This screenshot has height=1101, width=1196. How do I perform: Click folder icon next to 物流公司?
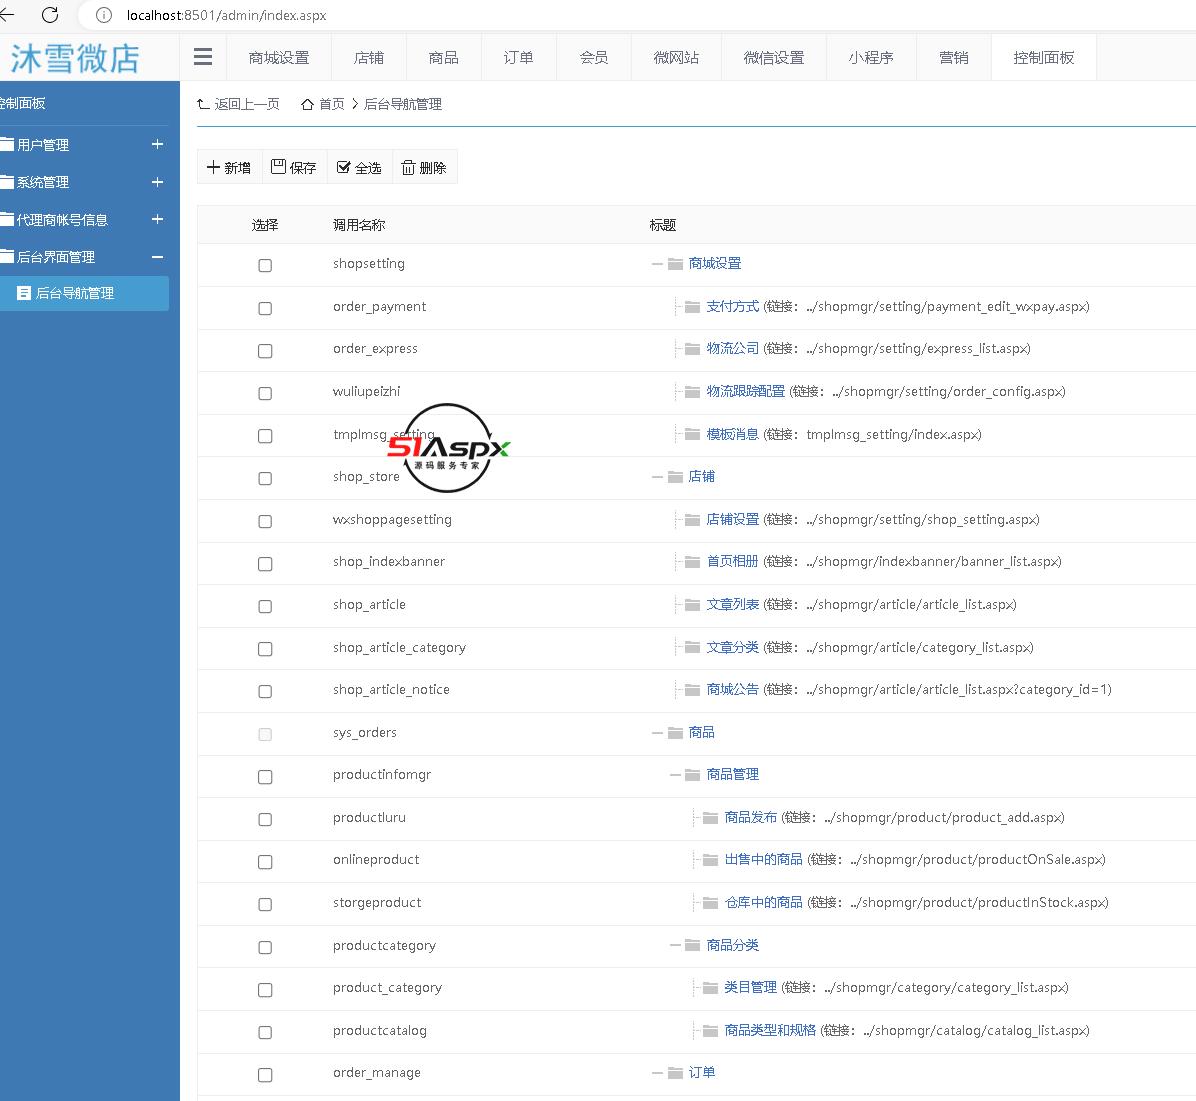pos(693,349)
